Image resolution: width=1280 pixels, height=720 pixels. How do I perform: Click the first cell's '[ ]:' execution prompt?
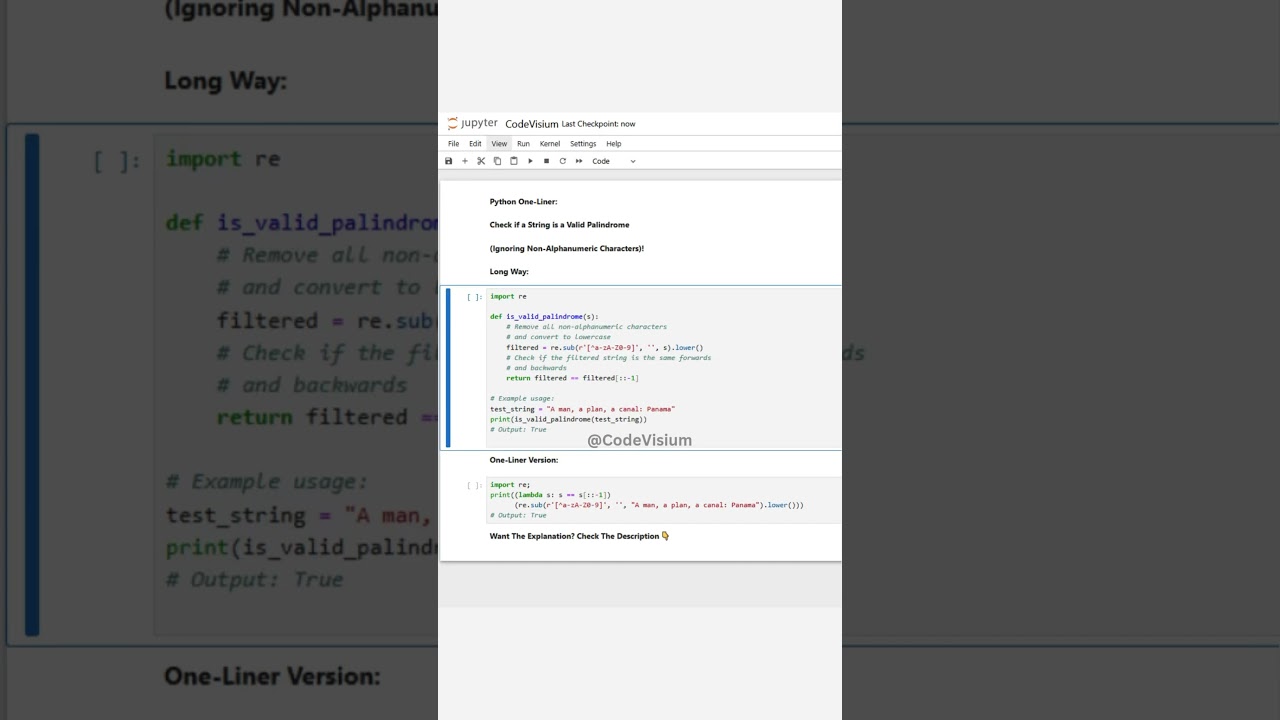point(474,297)
